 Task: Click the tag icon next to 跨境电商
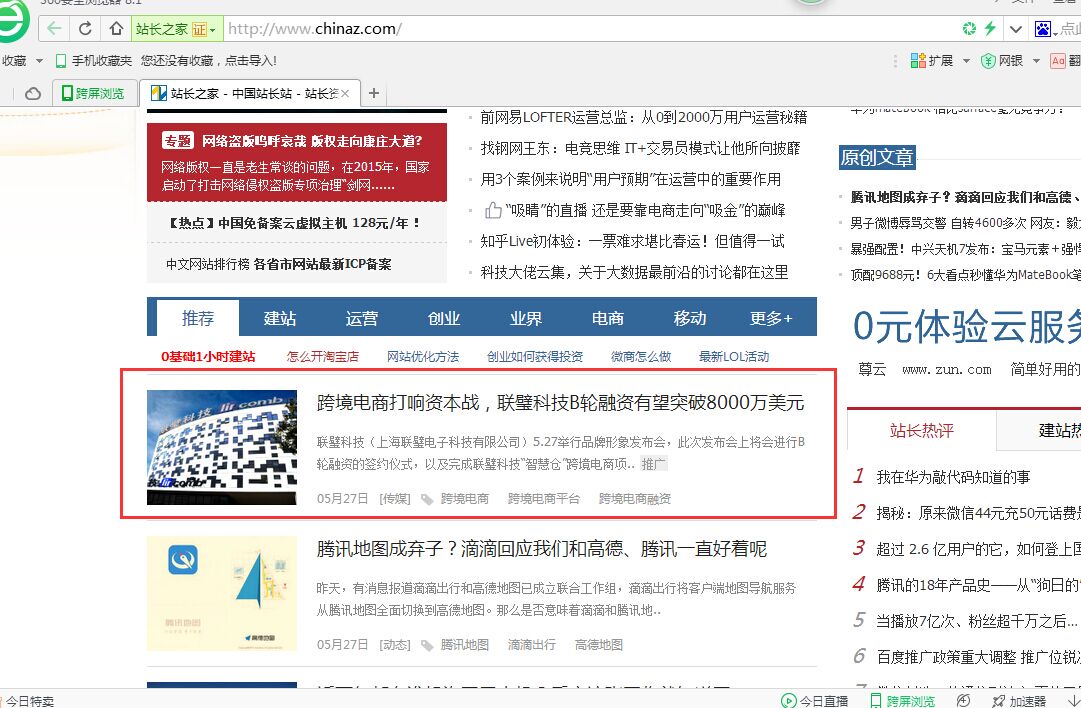427,499
